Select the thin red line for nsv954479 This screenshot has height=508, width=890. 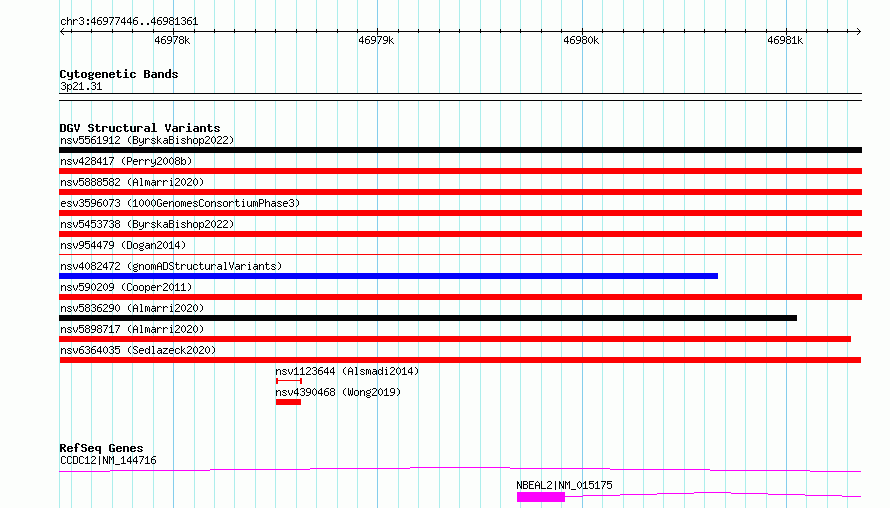(x=460, y=254)
